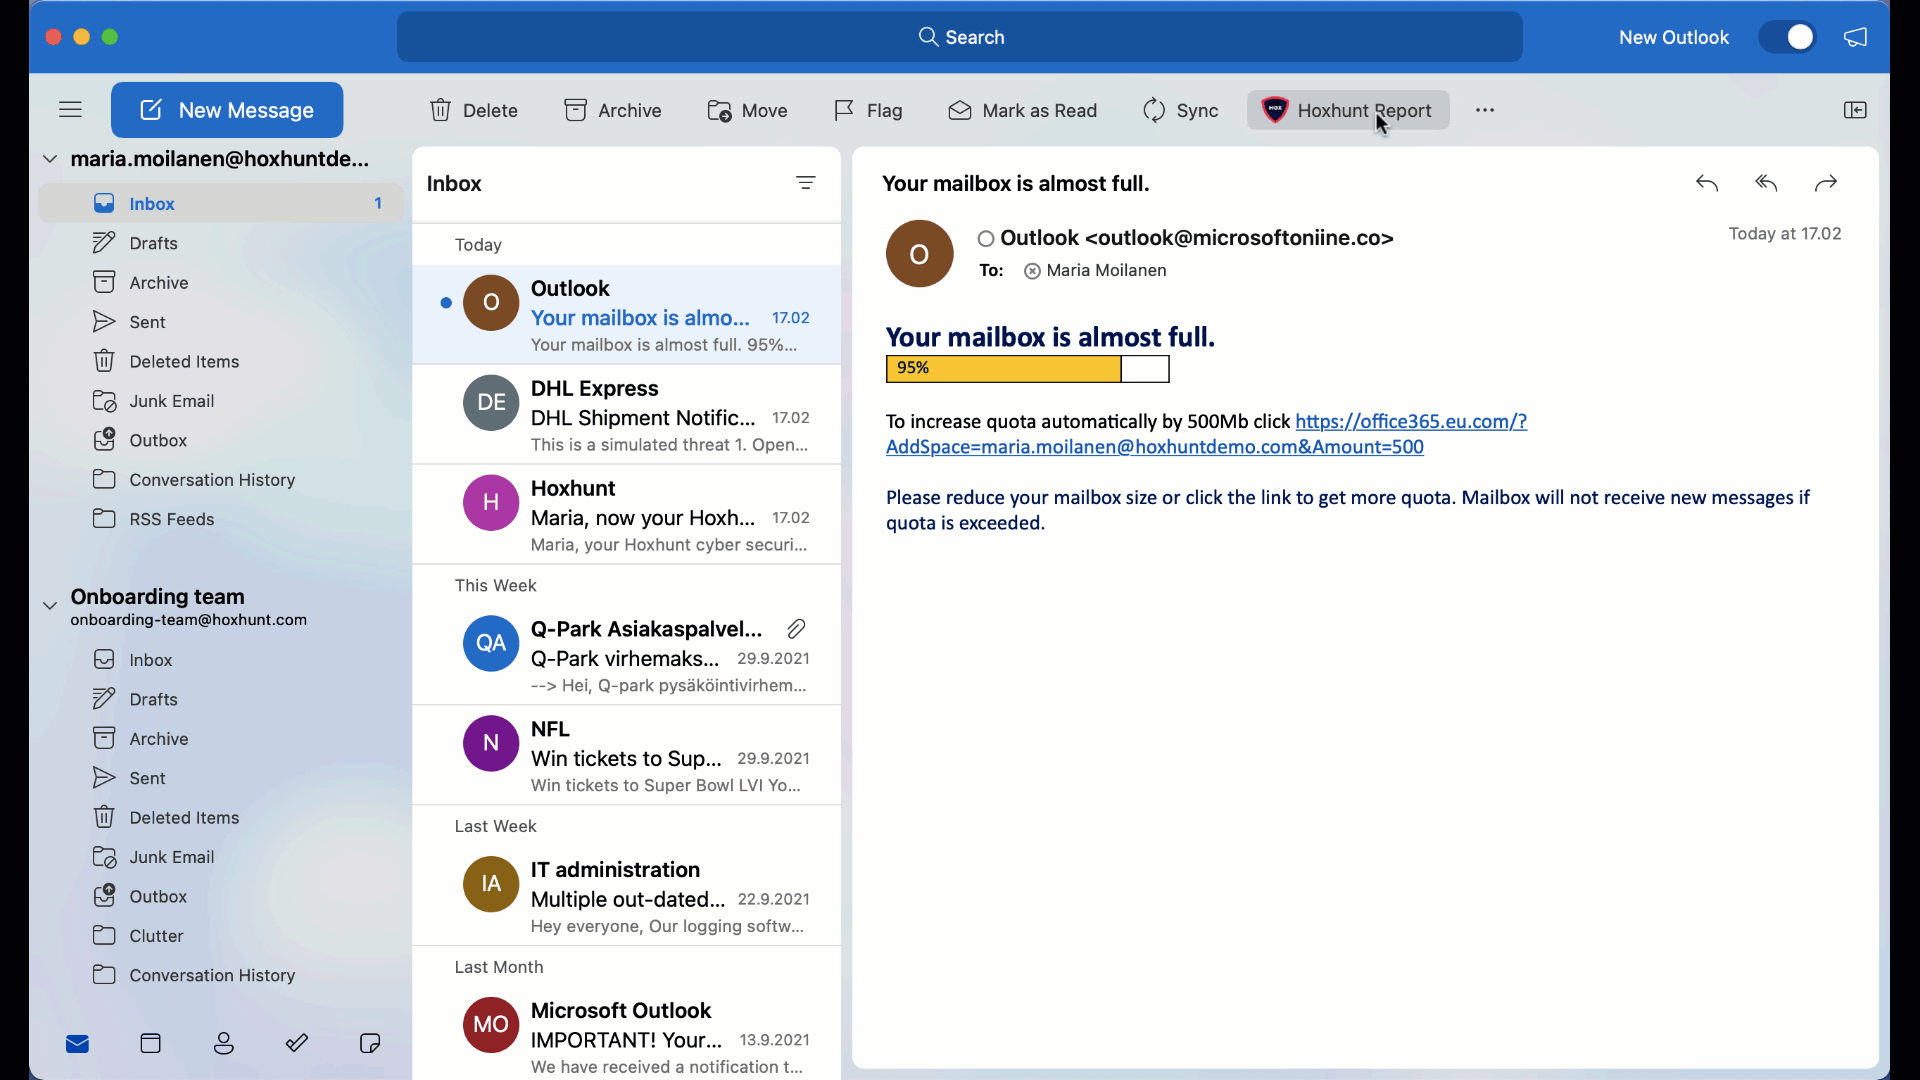Viewport: 1920px width, 1080px height.
Task: Switch off the New Outlook toggle
Action: click(1788, 37)
